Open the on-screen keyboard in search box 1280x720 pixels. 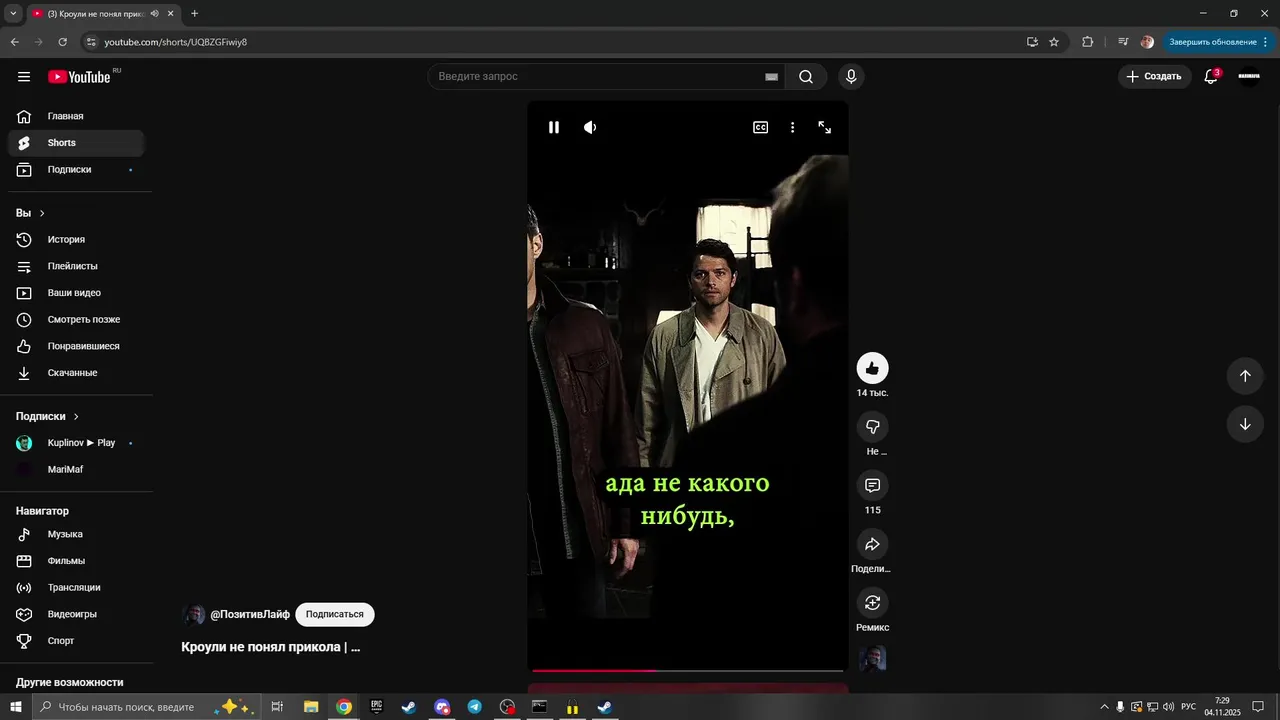[x=771, y=76]
